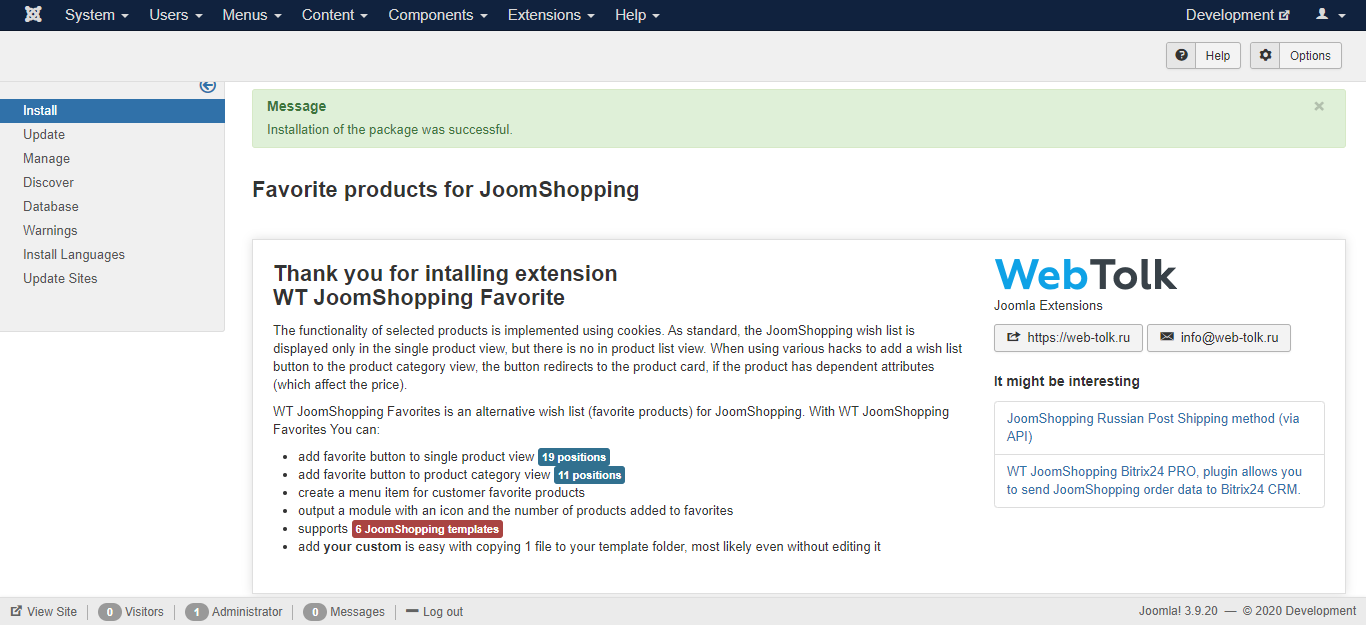The width and height of the screenshot is (1366, 625).
Task: Open the Development site link at top right
Action: point(1237,15)
